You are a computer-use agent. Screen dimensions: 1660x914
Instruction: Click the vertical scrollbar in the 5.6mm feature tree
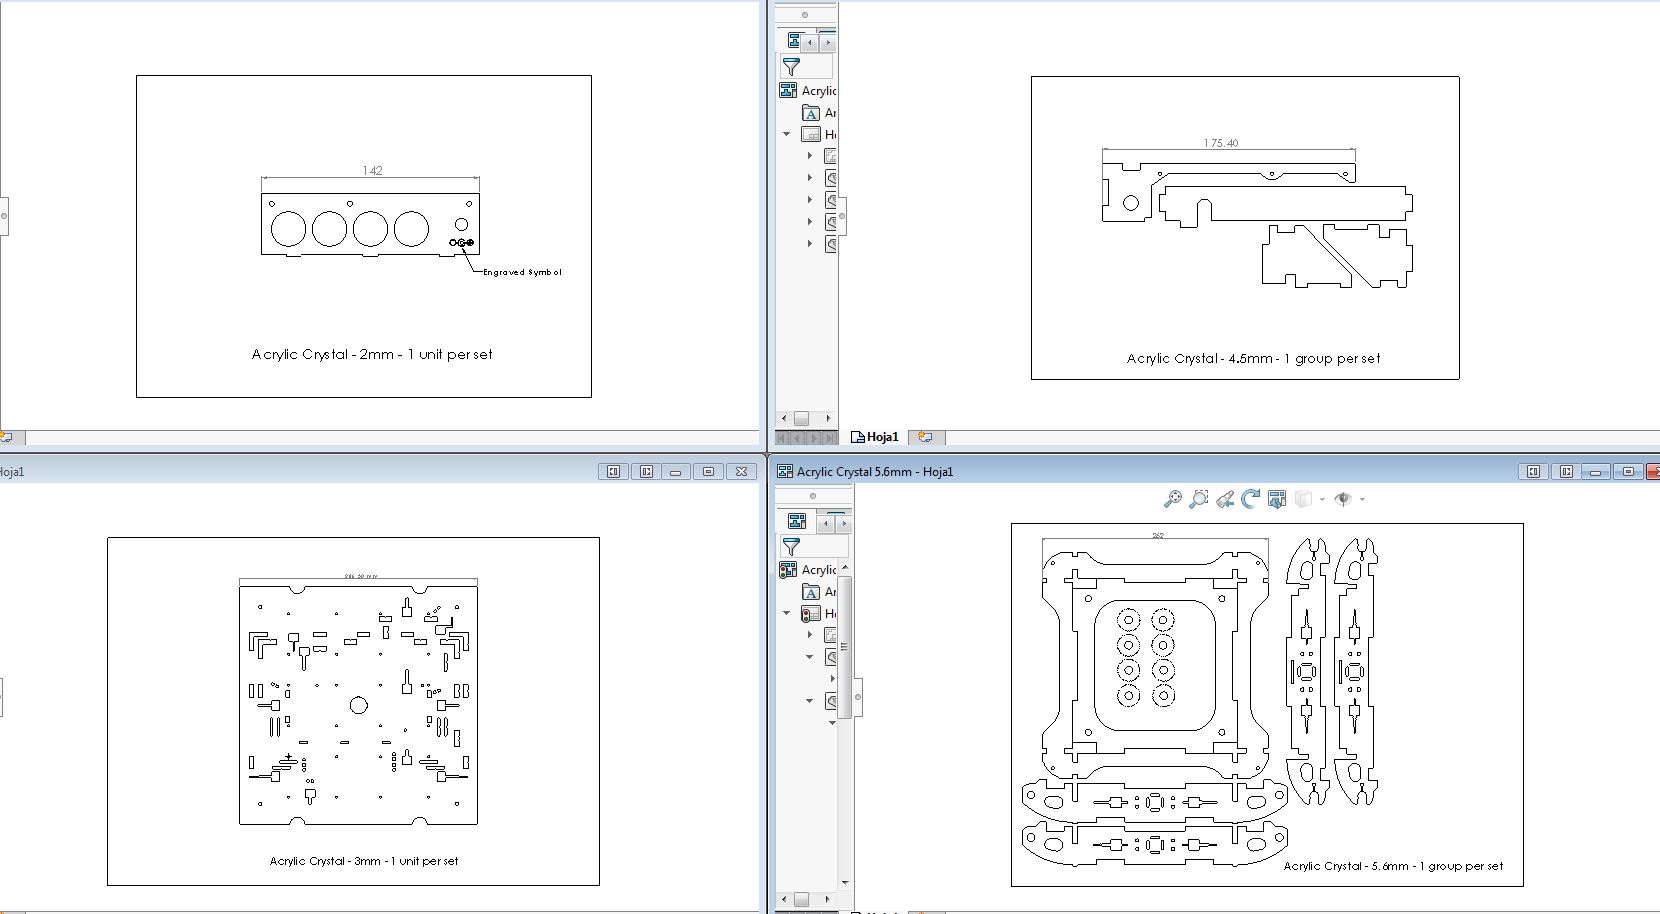845,645
